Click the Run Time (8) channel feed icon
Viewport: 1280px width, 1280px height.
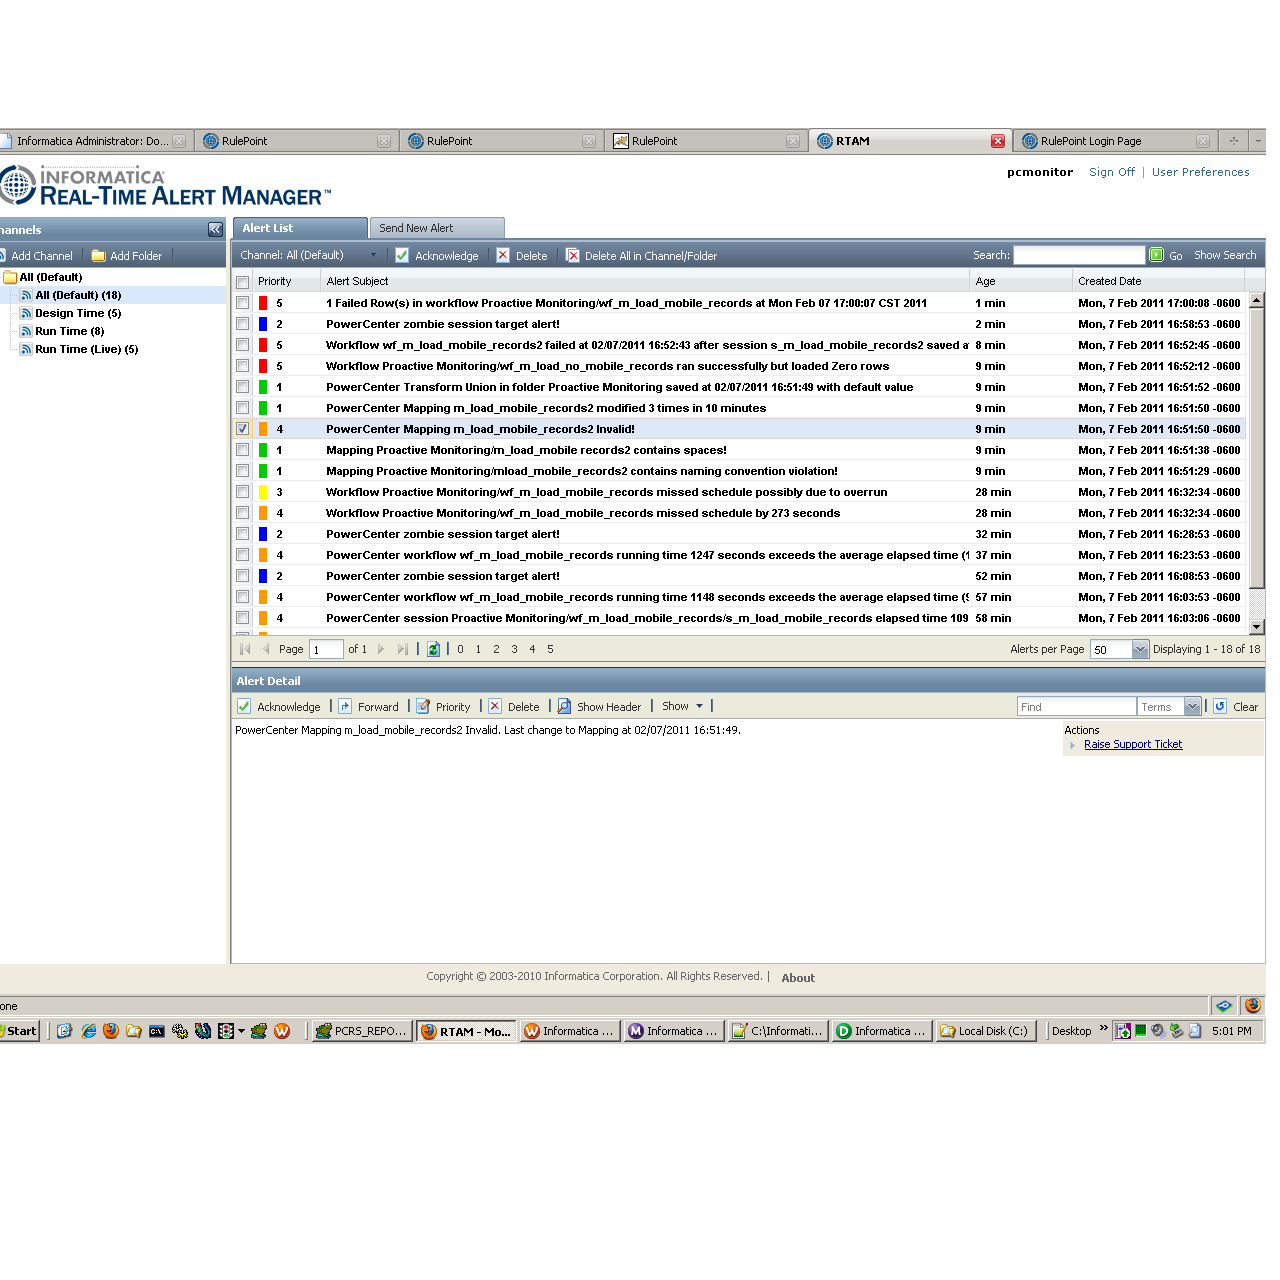click(x=26, y=331)
